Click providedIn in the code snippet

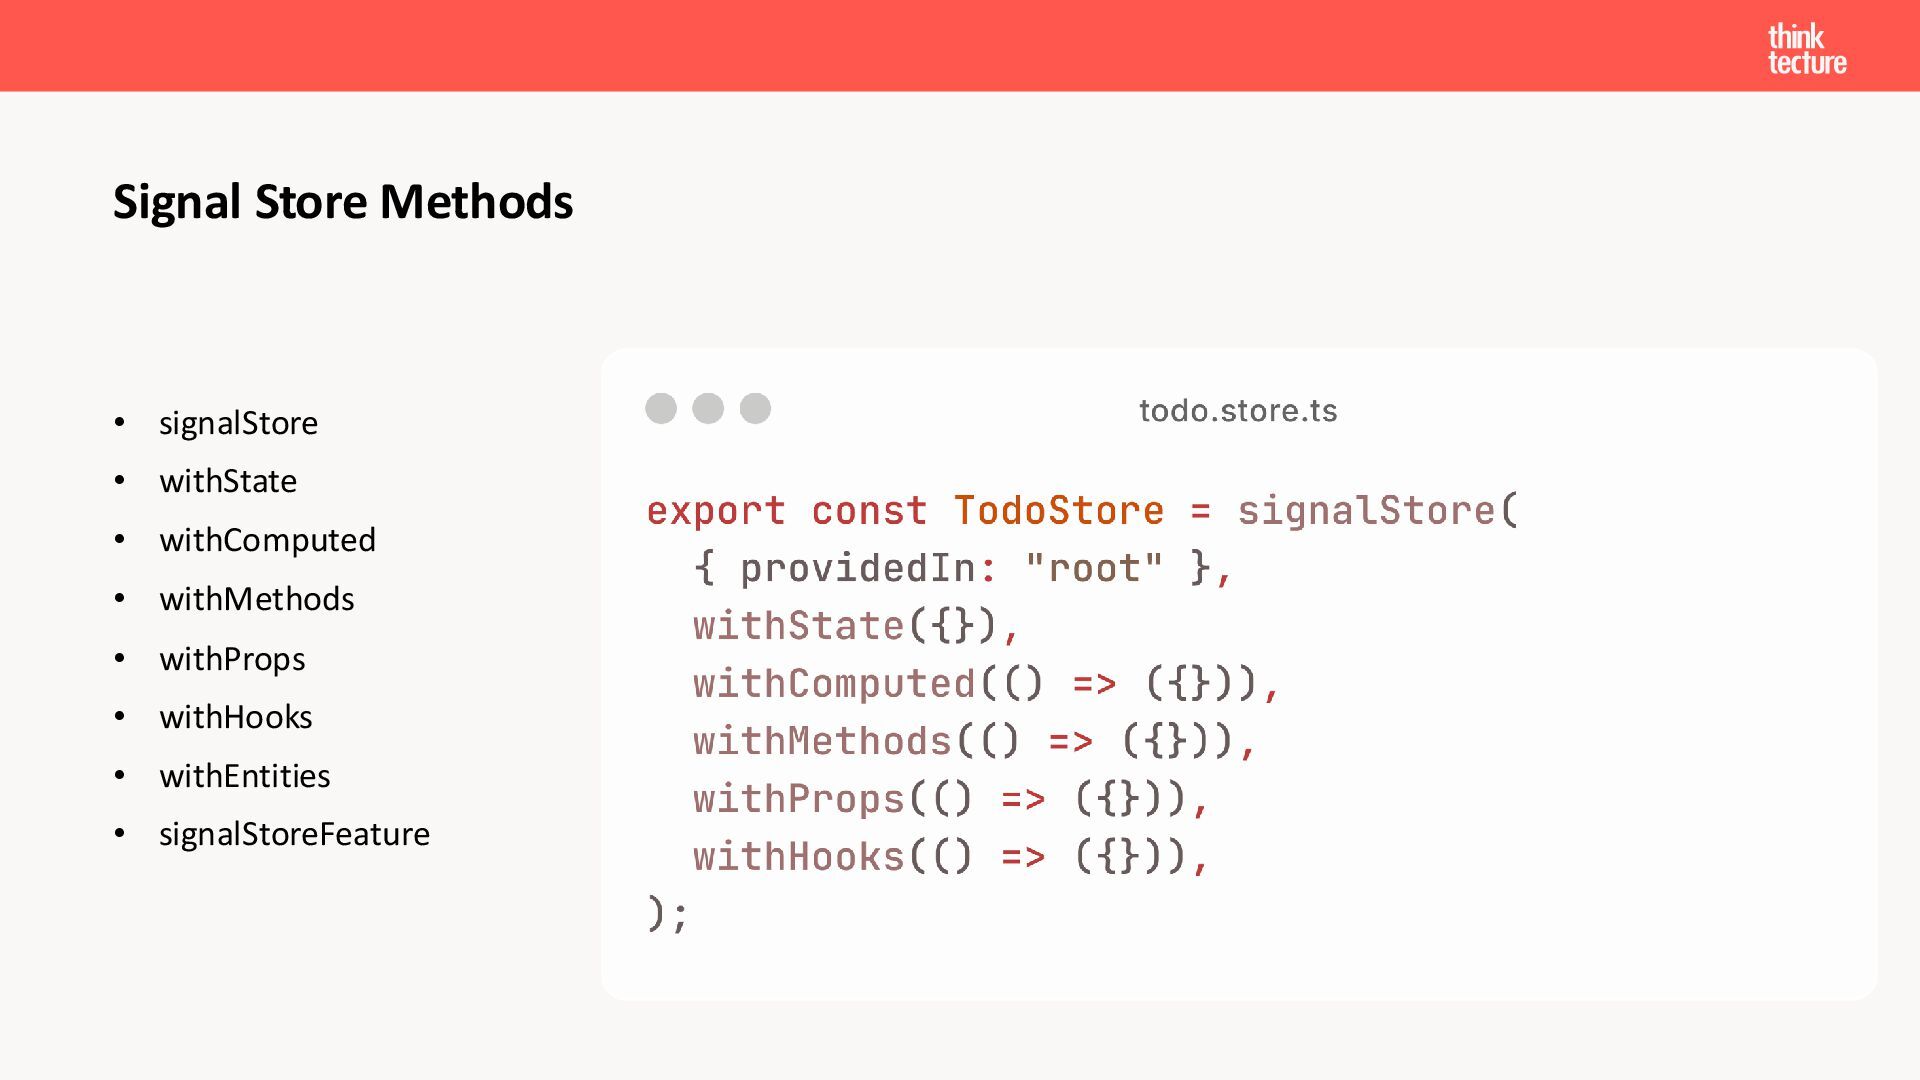(x=857, y=568)
